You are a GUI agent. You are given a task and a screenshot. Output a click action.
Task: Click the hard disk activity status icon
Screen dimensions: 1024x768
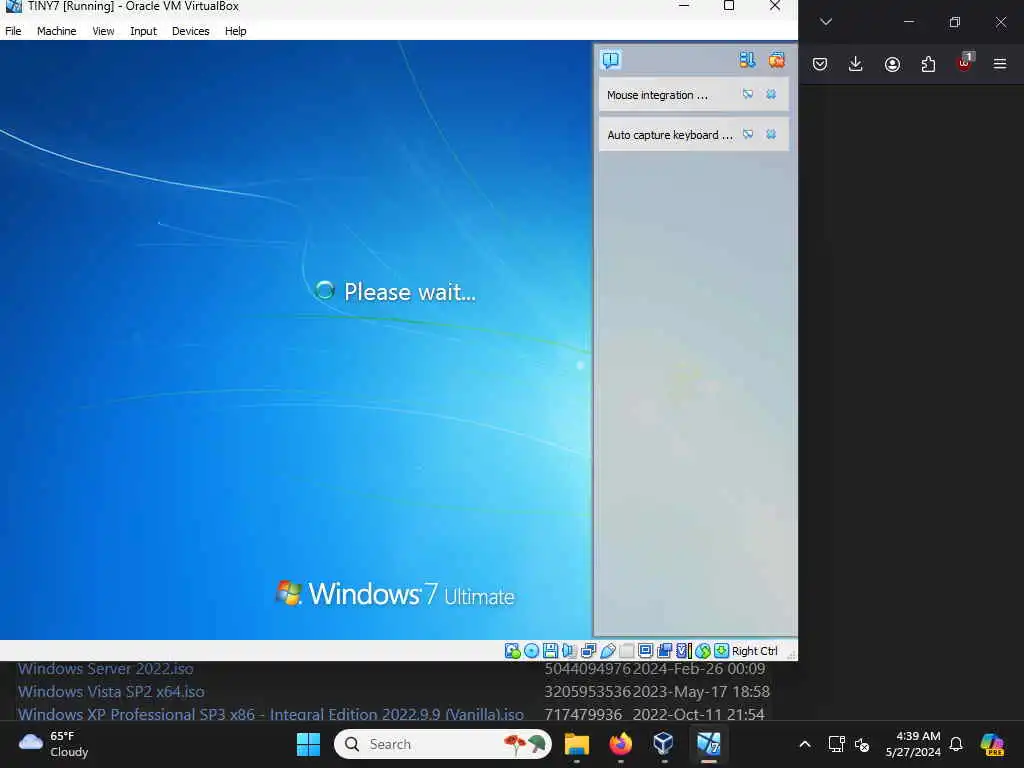[x=513, y=650]
